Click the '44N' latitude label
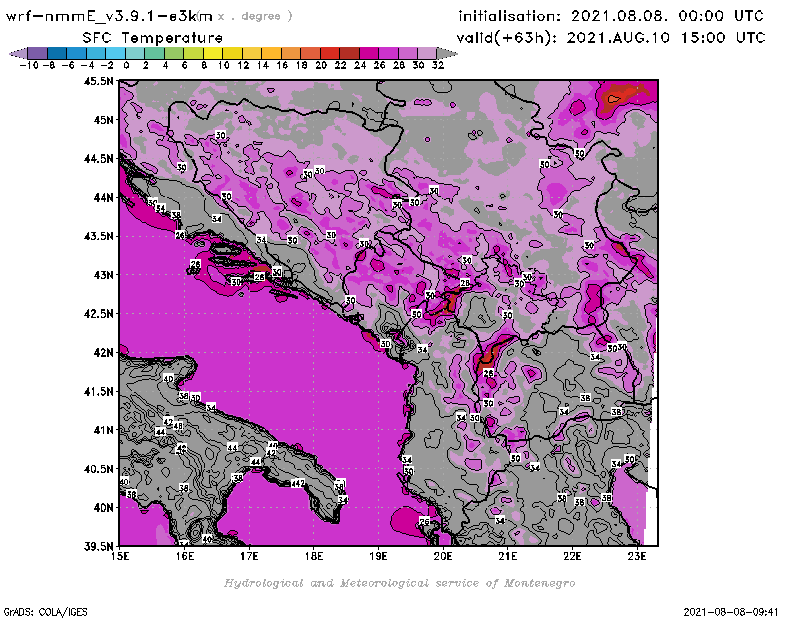Image resolution: width=800 pixels, height=618 pixels. click(103, 197)
